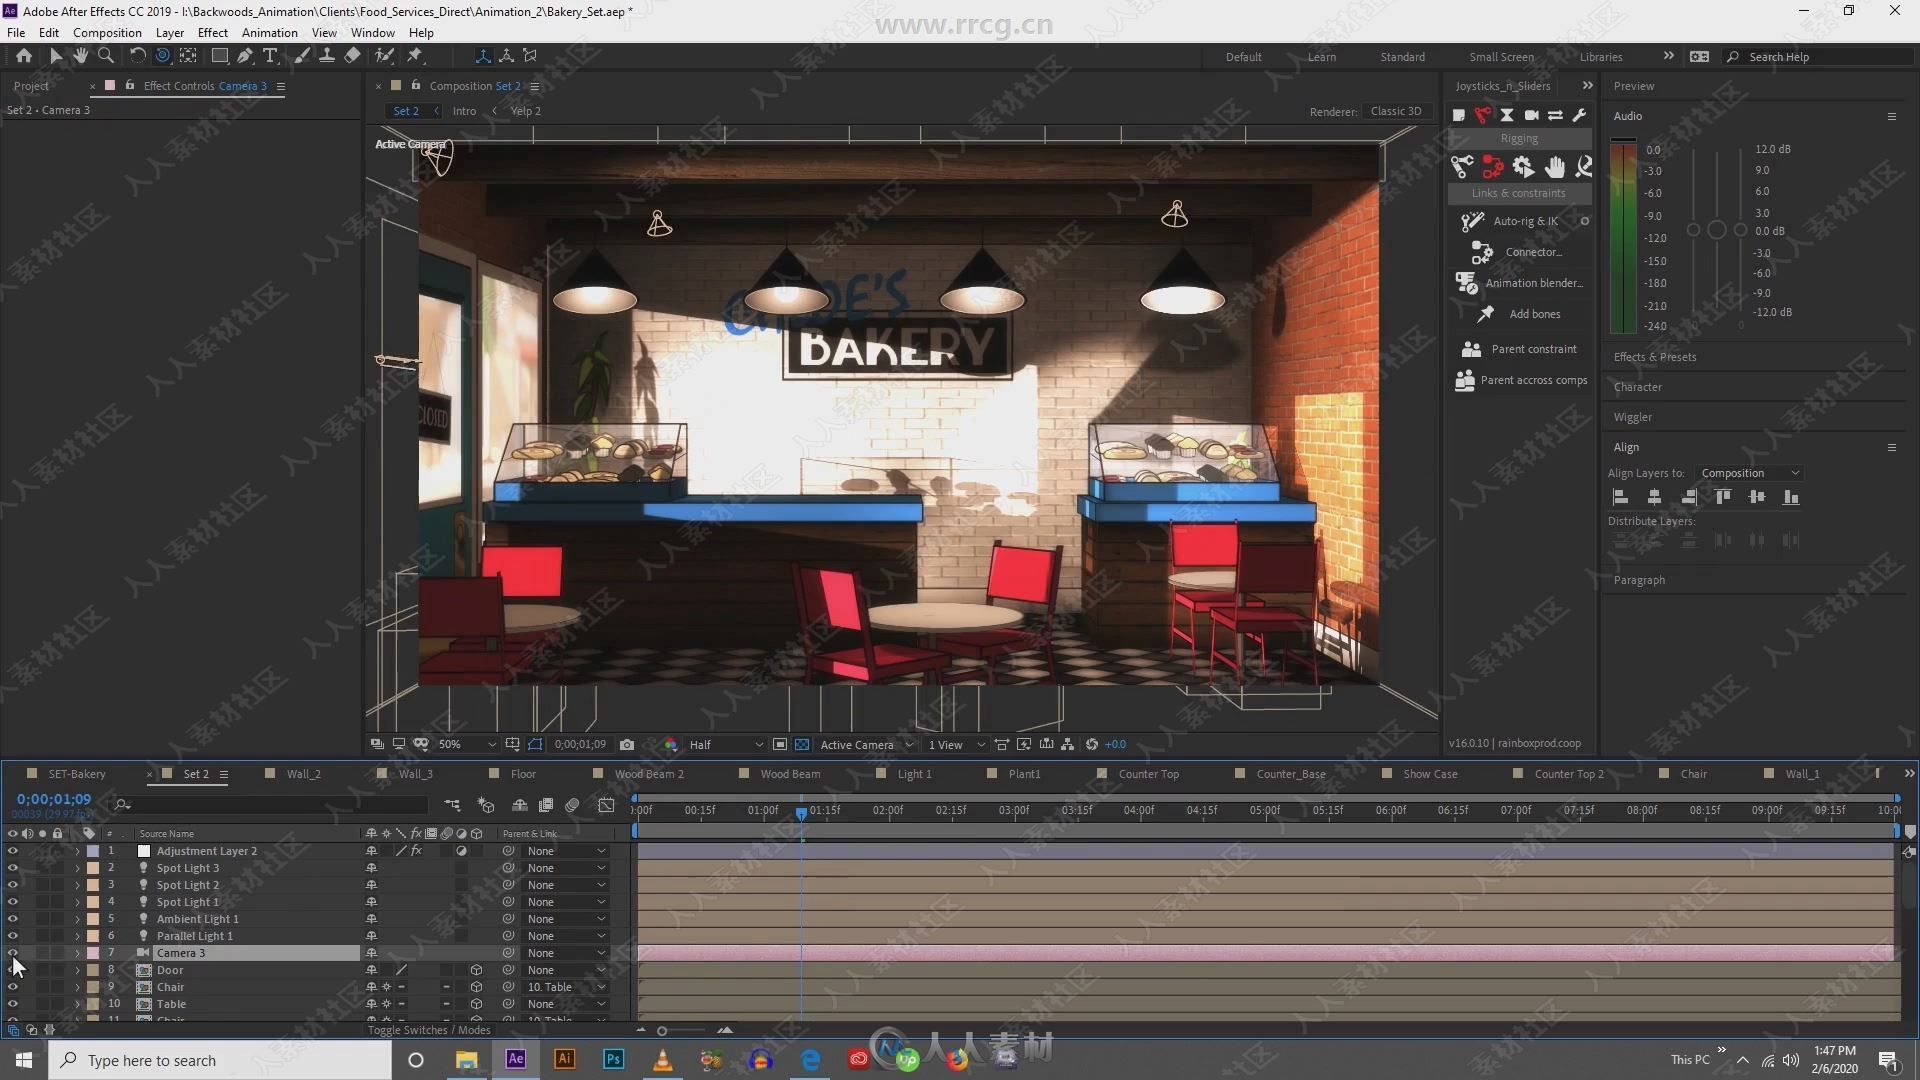Toggle visibility of Adjustment Layer 2

(x=12, y=851)
